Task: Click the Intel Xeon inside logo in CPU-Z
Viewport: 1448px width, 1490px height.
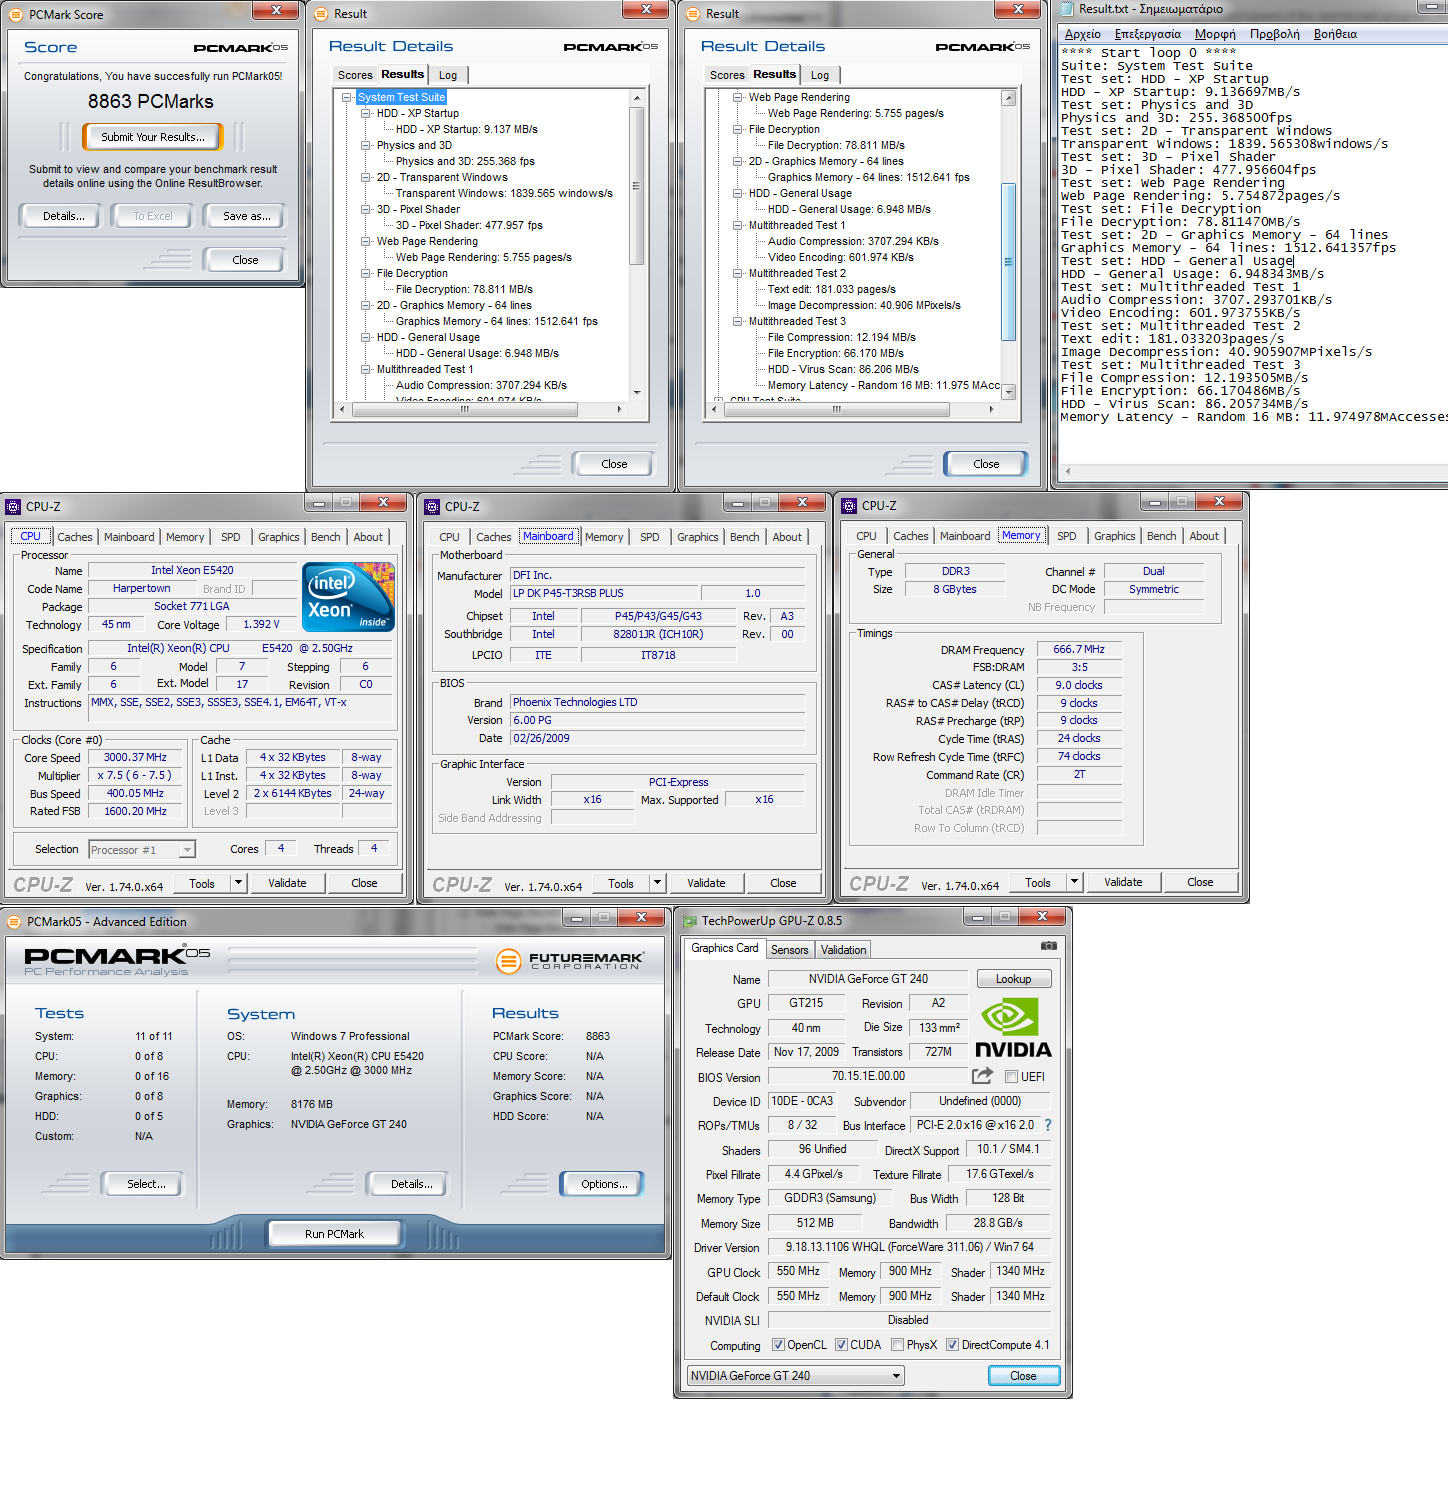Action: point(348,597)
